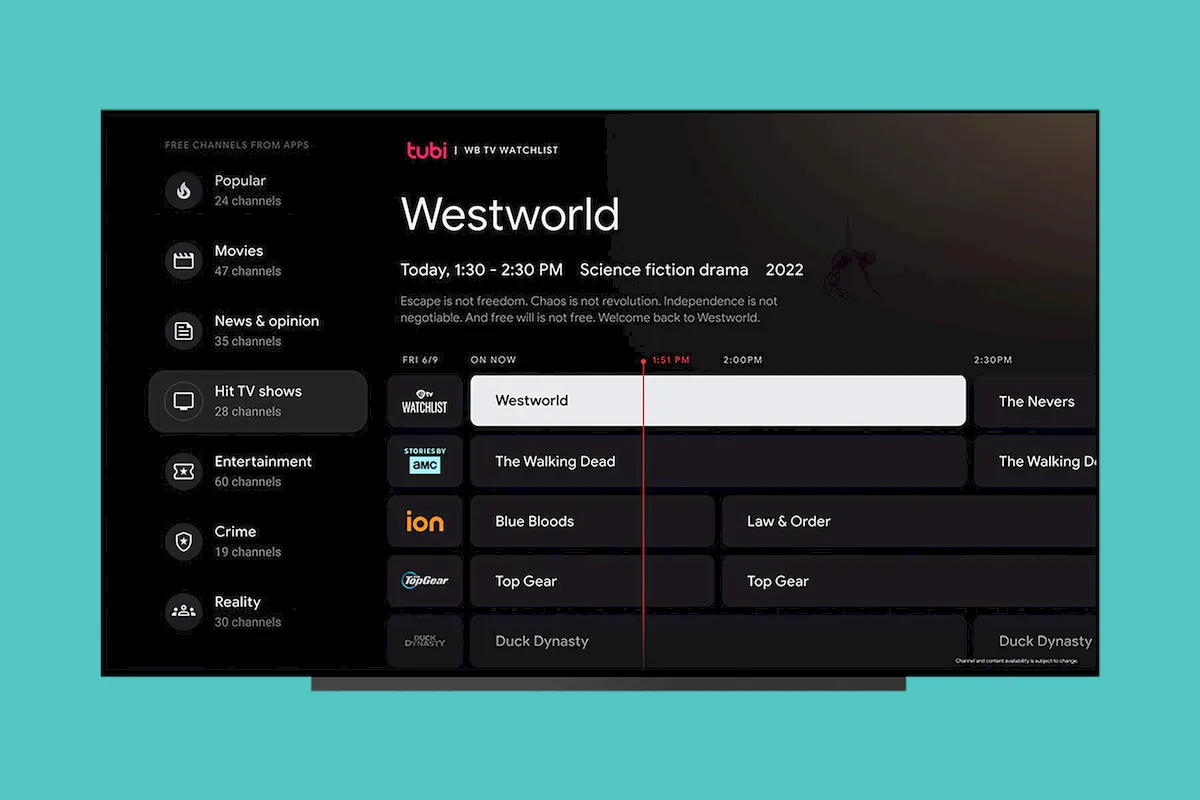Screen dimensions: 1200x800
Task: Open the WB TV Watchlist channel logo
Action: 425,401
